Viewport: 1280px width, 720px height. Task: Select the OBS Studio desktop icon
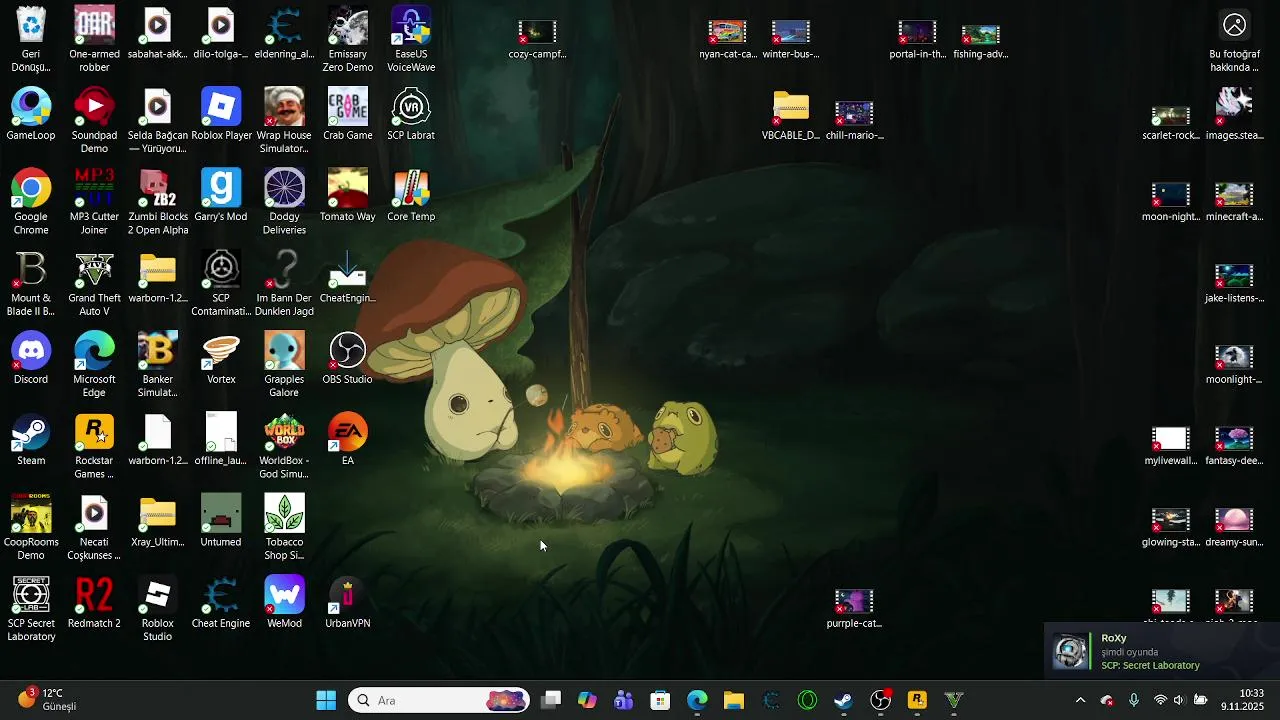348,358
